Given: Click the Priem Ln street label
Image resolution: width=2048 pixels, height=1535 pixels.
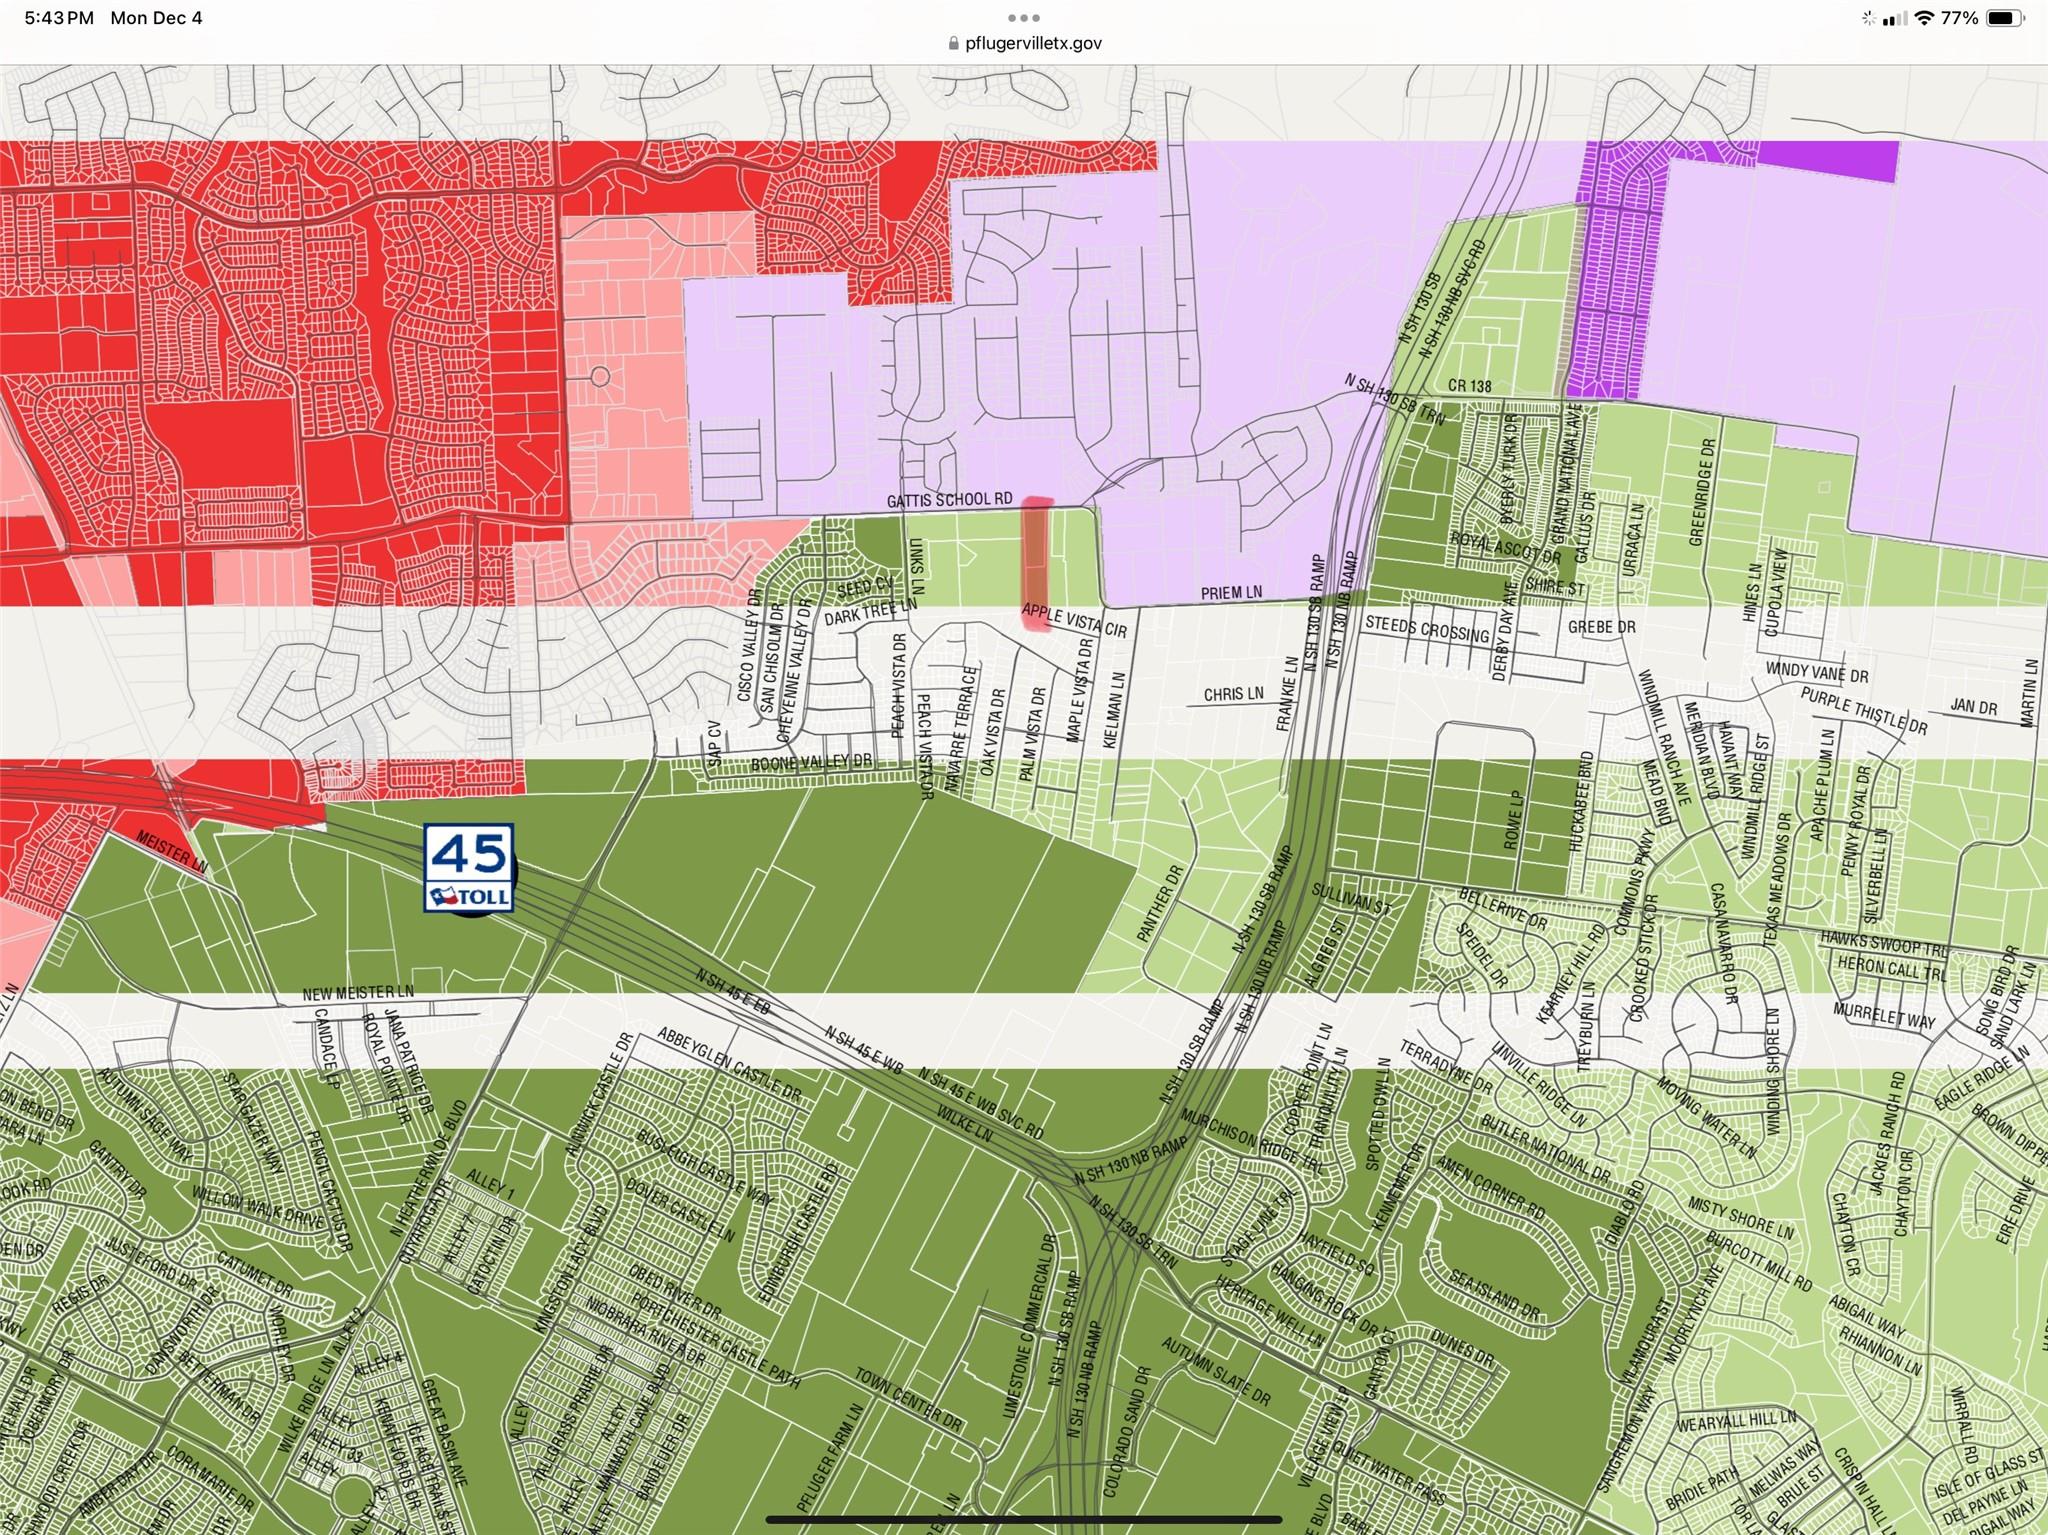Looking at the screenshot, I should click(x=1231, y=592).
